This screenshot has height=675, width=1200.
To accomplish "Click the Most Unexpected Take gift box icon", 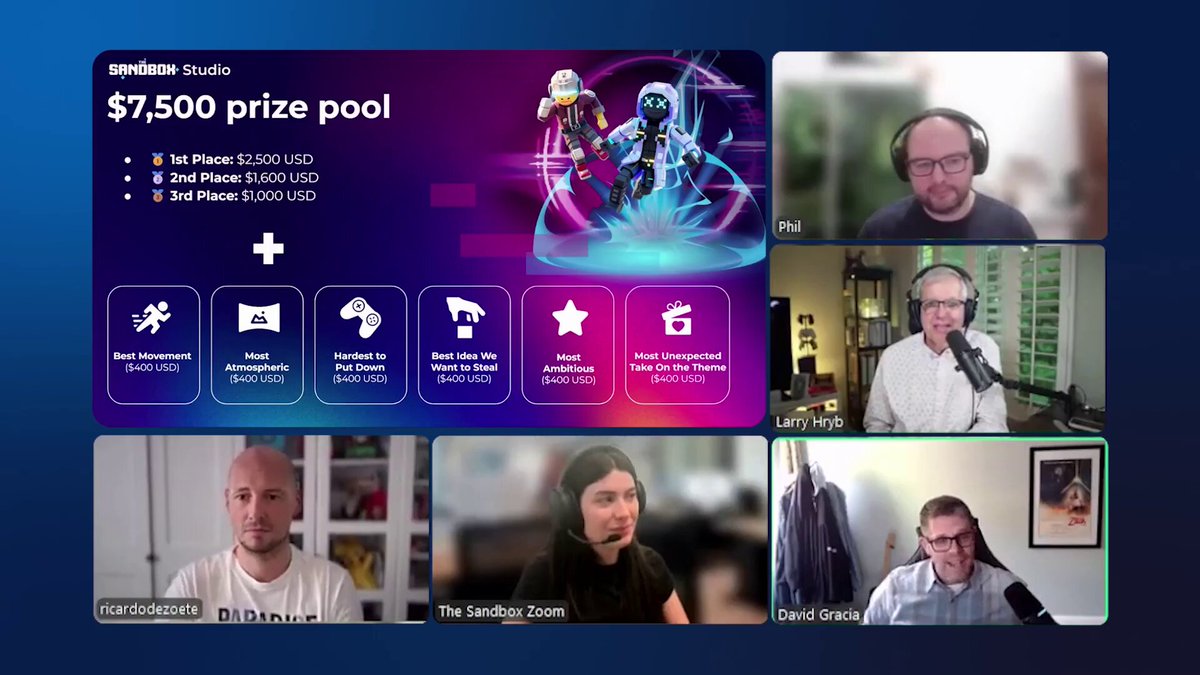I will tap(677, 318).
